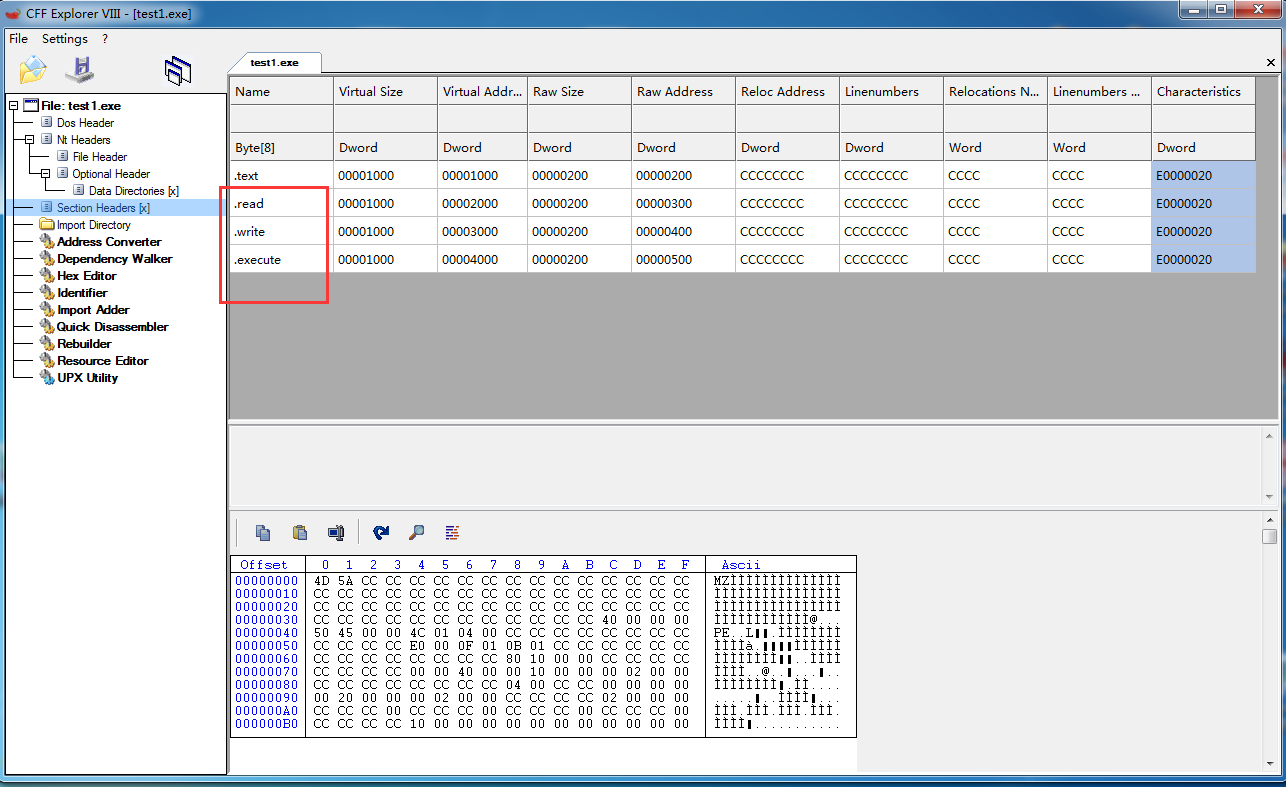Open the File menu
1286x787 pixels.
(18, 39)
